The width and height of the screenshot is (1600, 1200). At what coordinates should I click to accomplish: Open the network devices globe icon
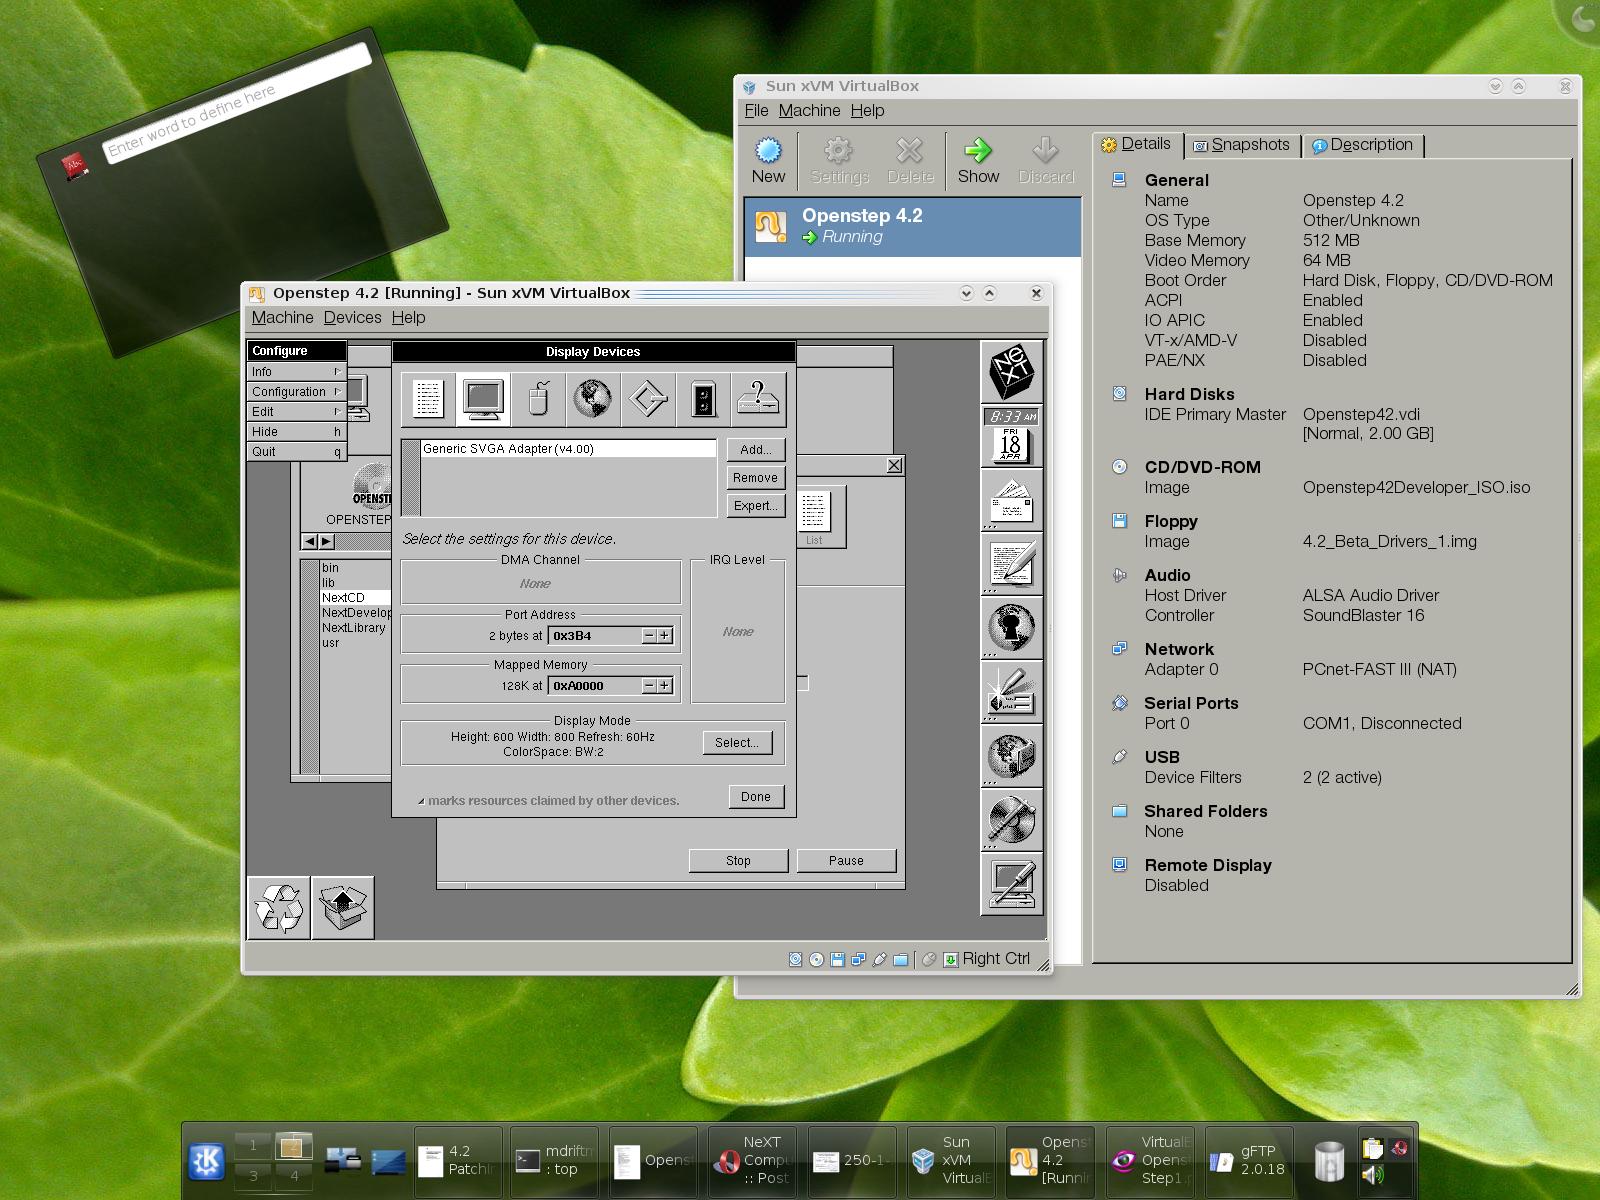(x=592, y=399)
